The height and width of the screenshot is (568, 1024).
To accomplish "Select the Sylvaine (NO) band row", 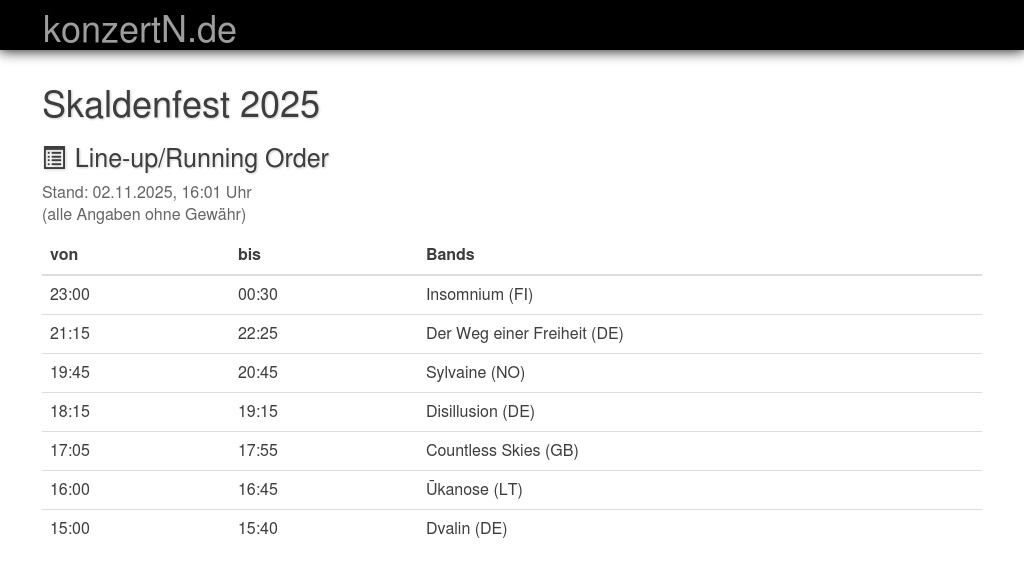I will coord(475,372).
